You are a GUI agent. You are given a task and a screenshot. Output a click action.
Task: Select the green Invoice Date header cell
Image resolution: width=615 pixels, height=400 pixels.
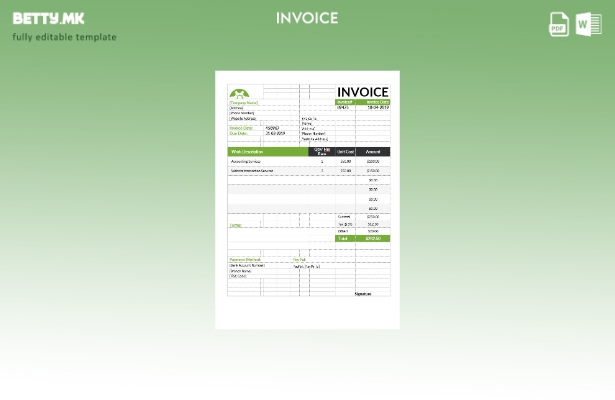pos(377,102)
